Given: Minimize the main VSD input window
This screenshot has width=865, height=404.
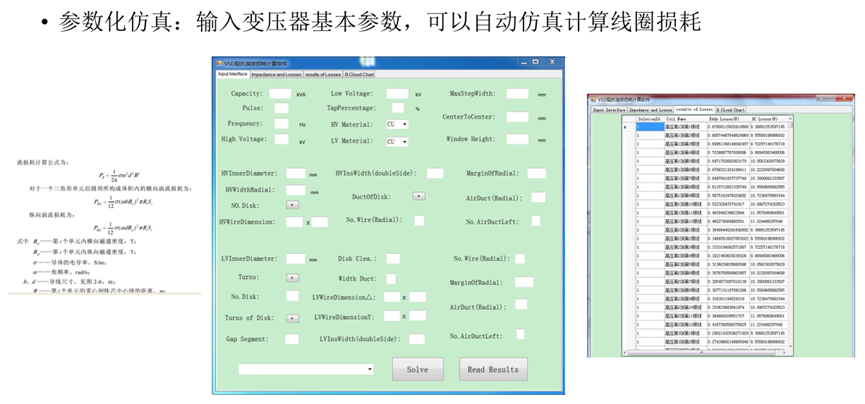Looking at the screenshot, I should [x=522, y=62].
